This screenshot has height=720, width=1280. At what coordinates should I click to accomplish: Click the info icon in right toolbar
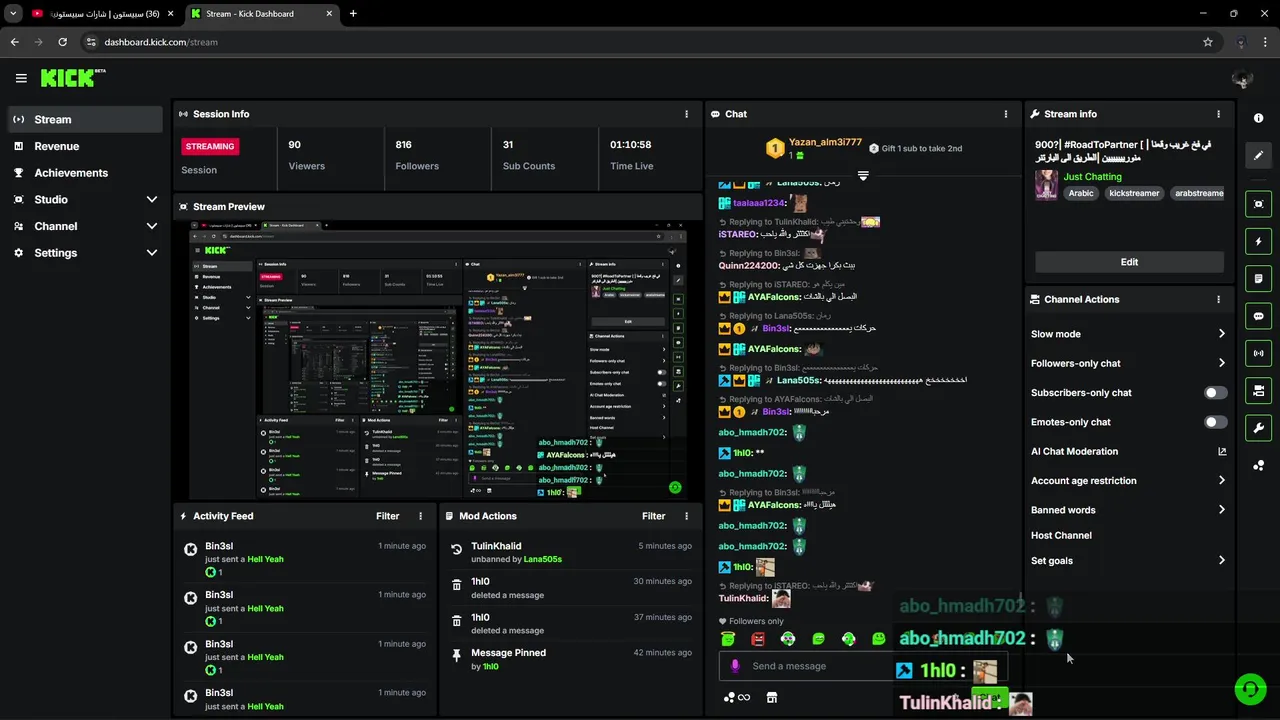1258,118
